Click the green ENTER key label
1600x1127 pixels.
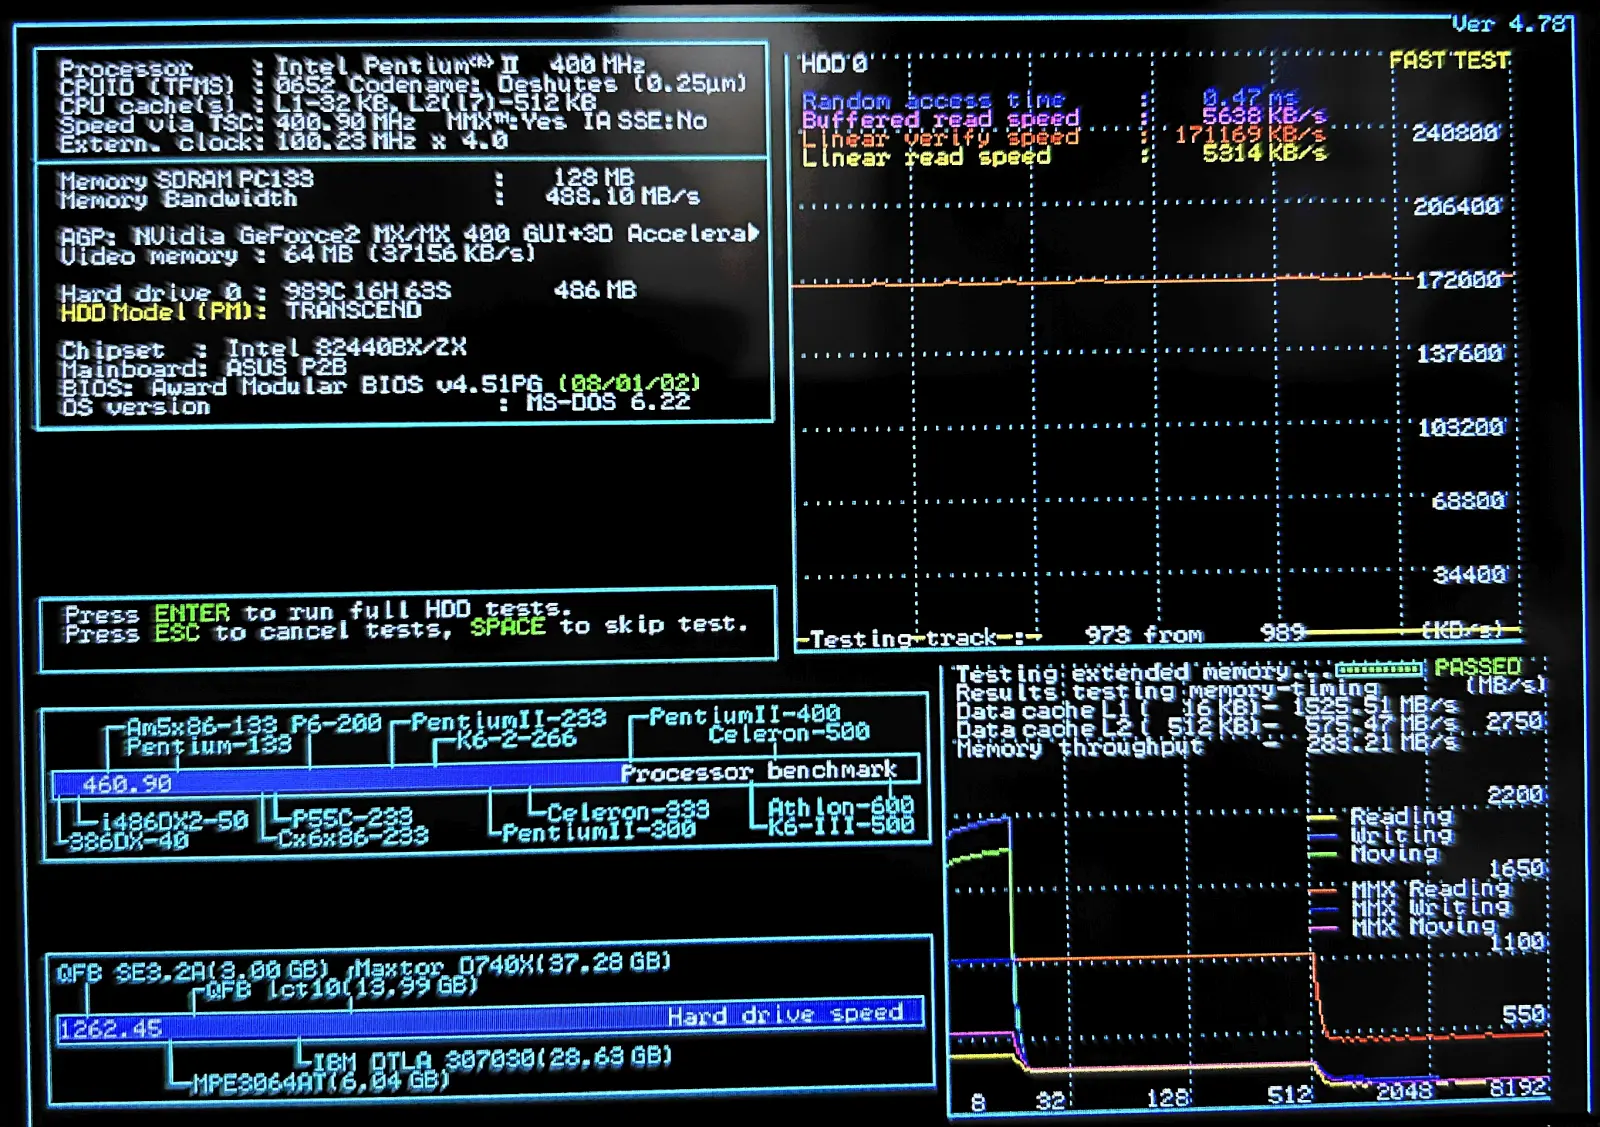[192, 613]
